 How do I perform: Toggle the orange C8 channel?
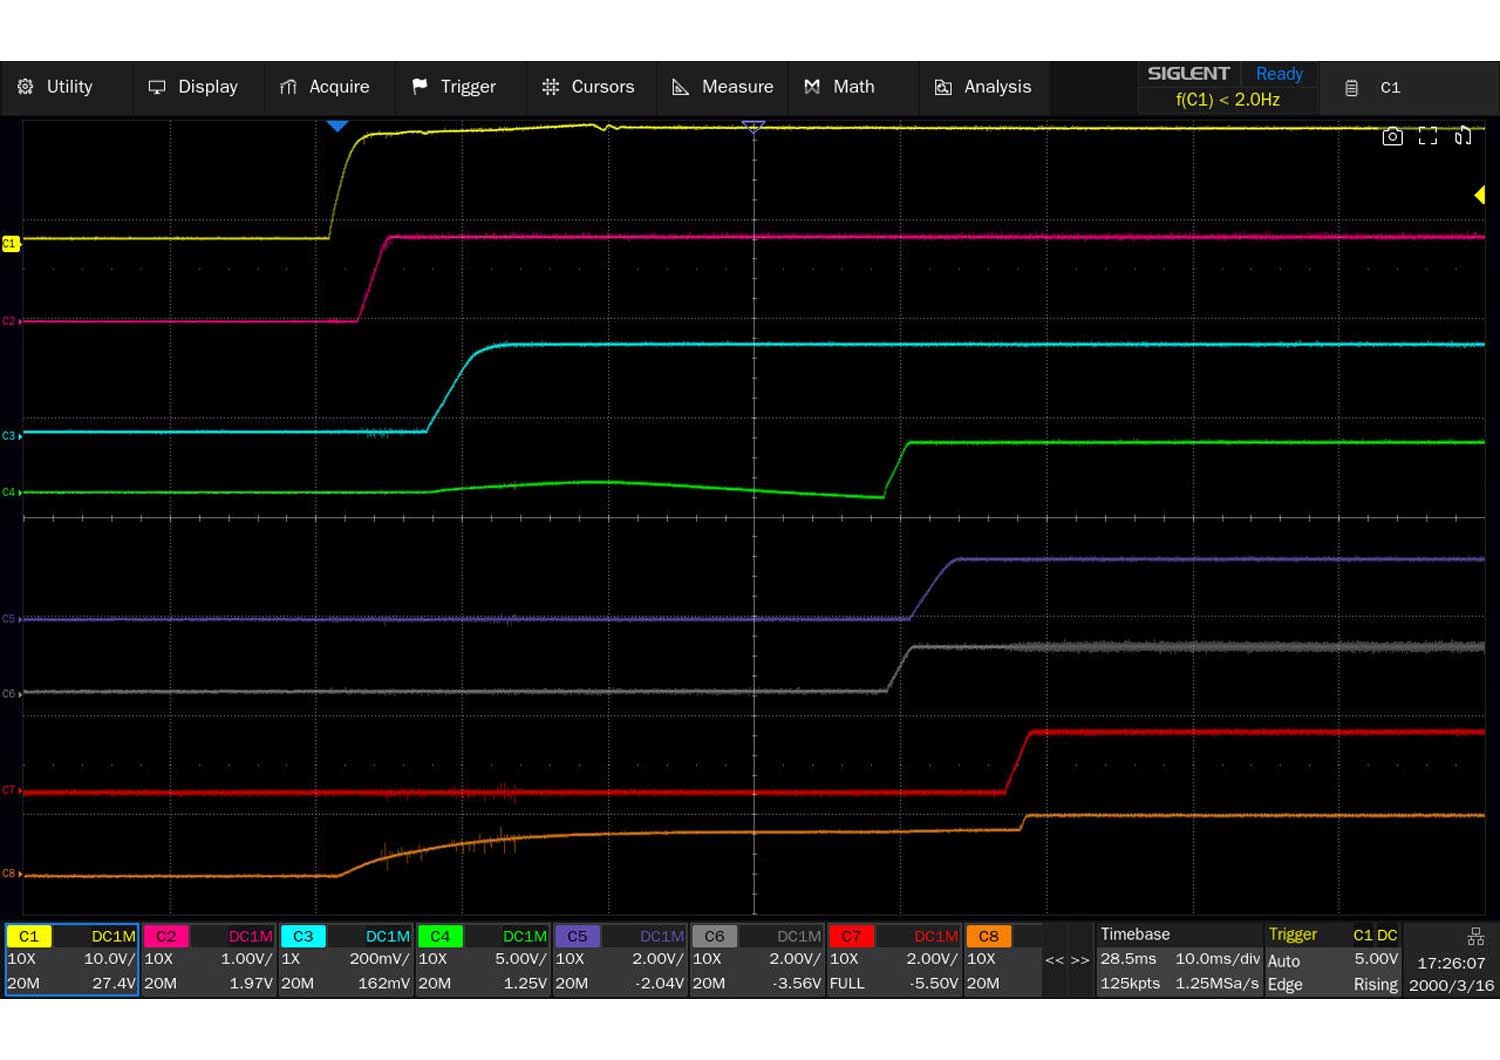988,937
